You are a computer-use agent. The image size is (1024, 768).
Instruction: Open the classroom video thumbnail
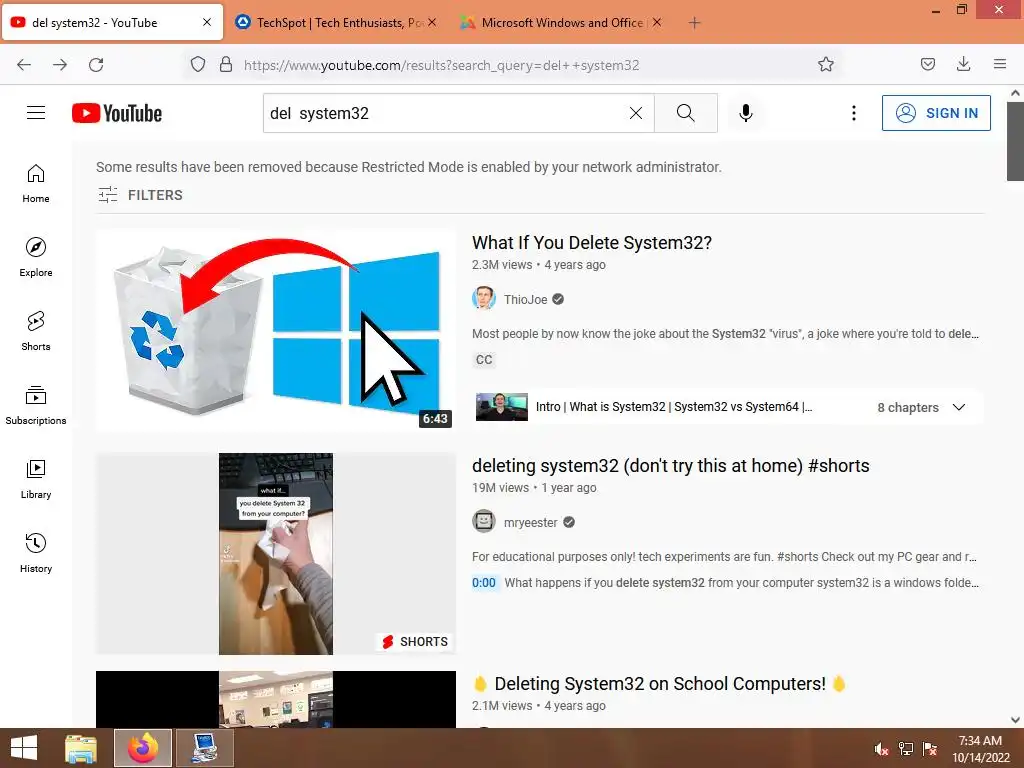click(x=276, y=699)
